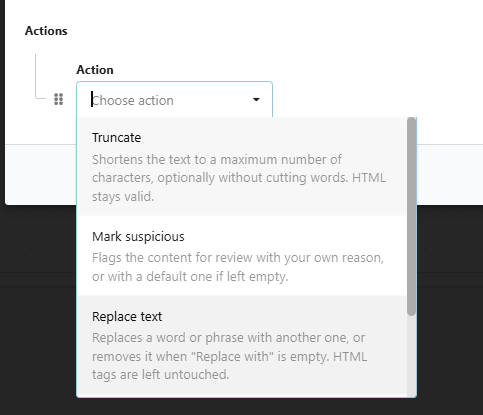Click the drag handle beside Action field

click(x=59, y=99)
